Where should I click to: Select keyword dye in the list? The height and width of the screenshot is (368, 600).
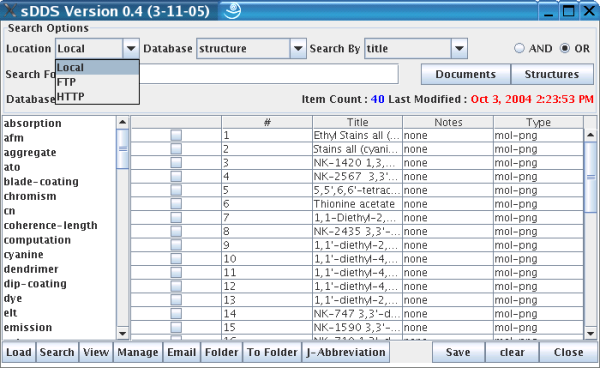pos(13,298)
